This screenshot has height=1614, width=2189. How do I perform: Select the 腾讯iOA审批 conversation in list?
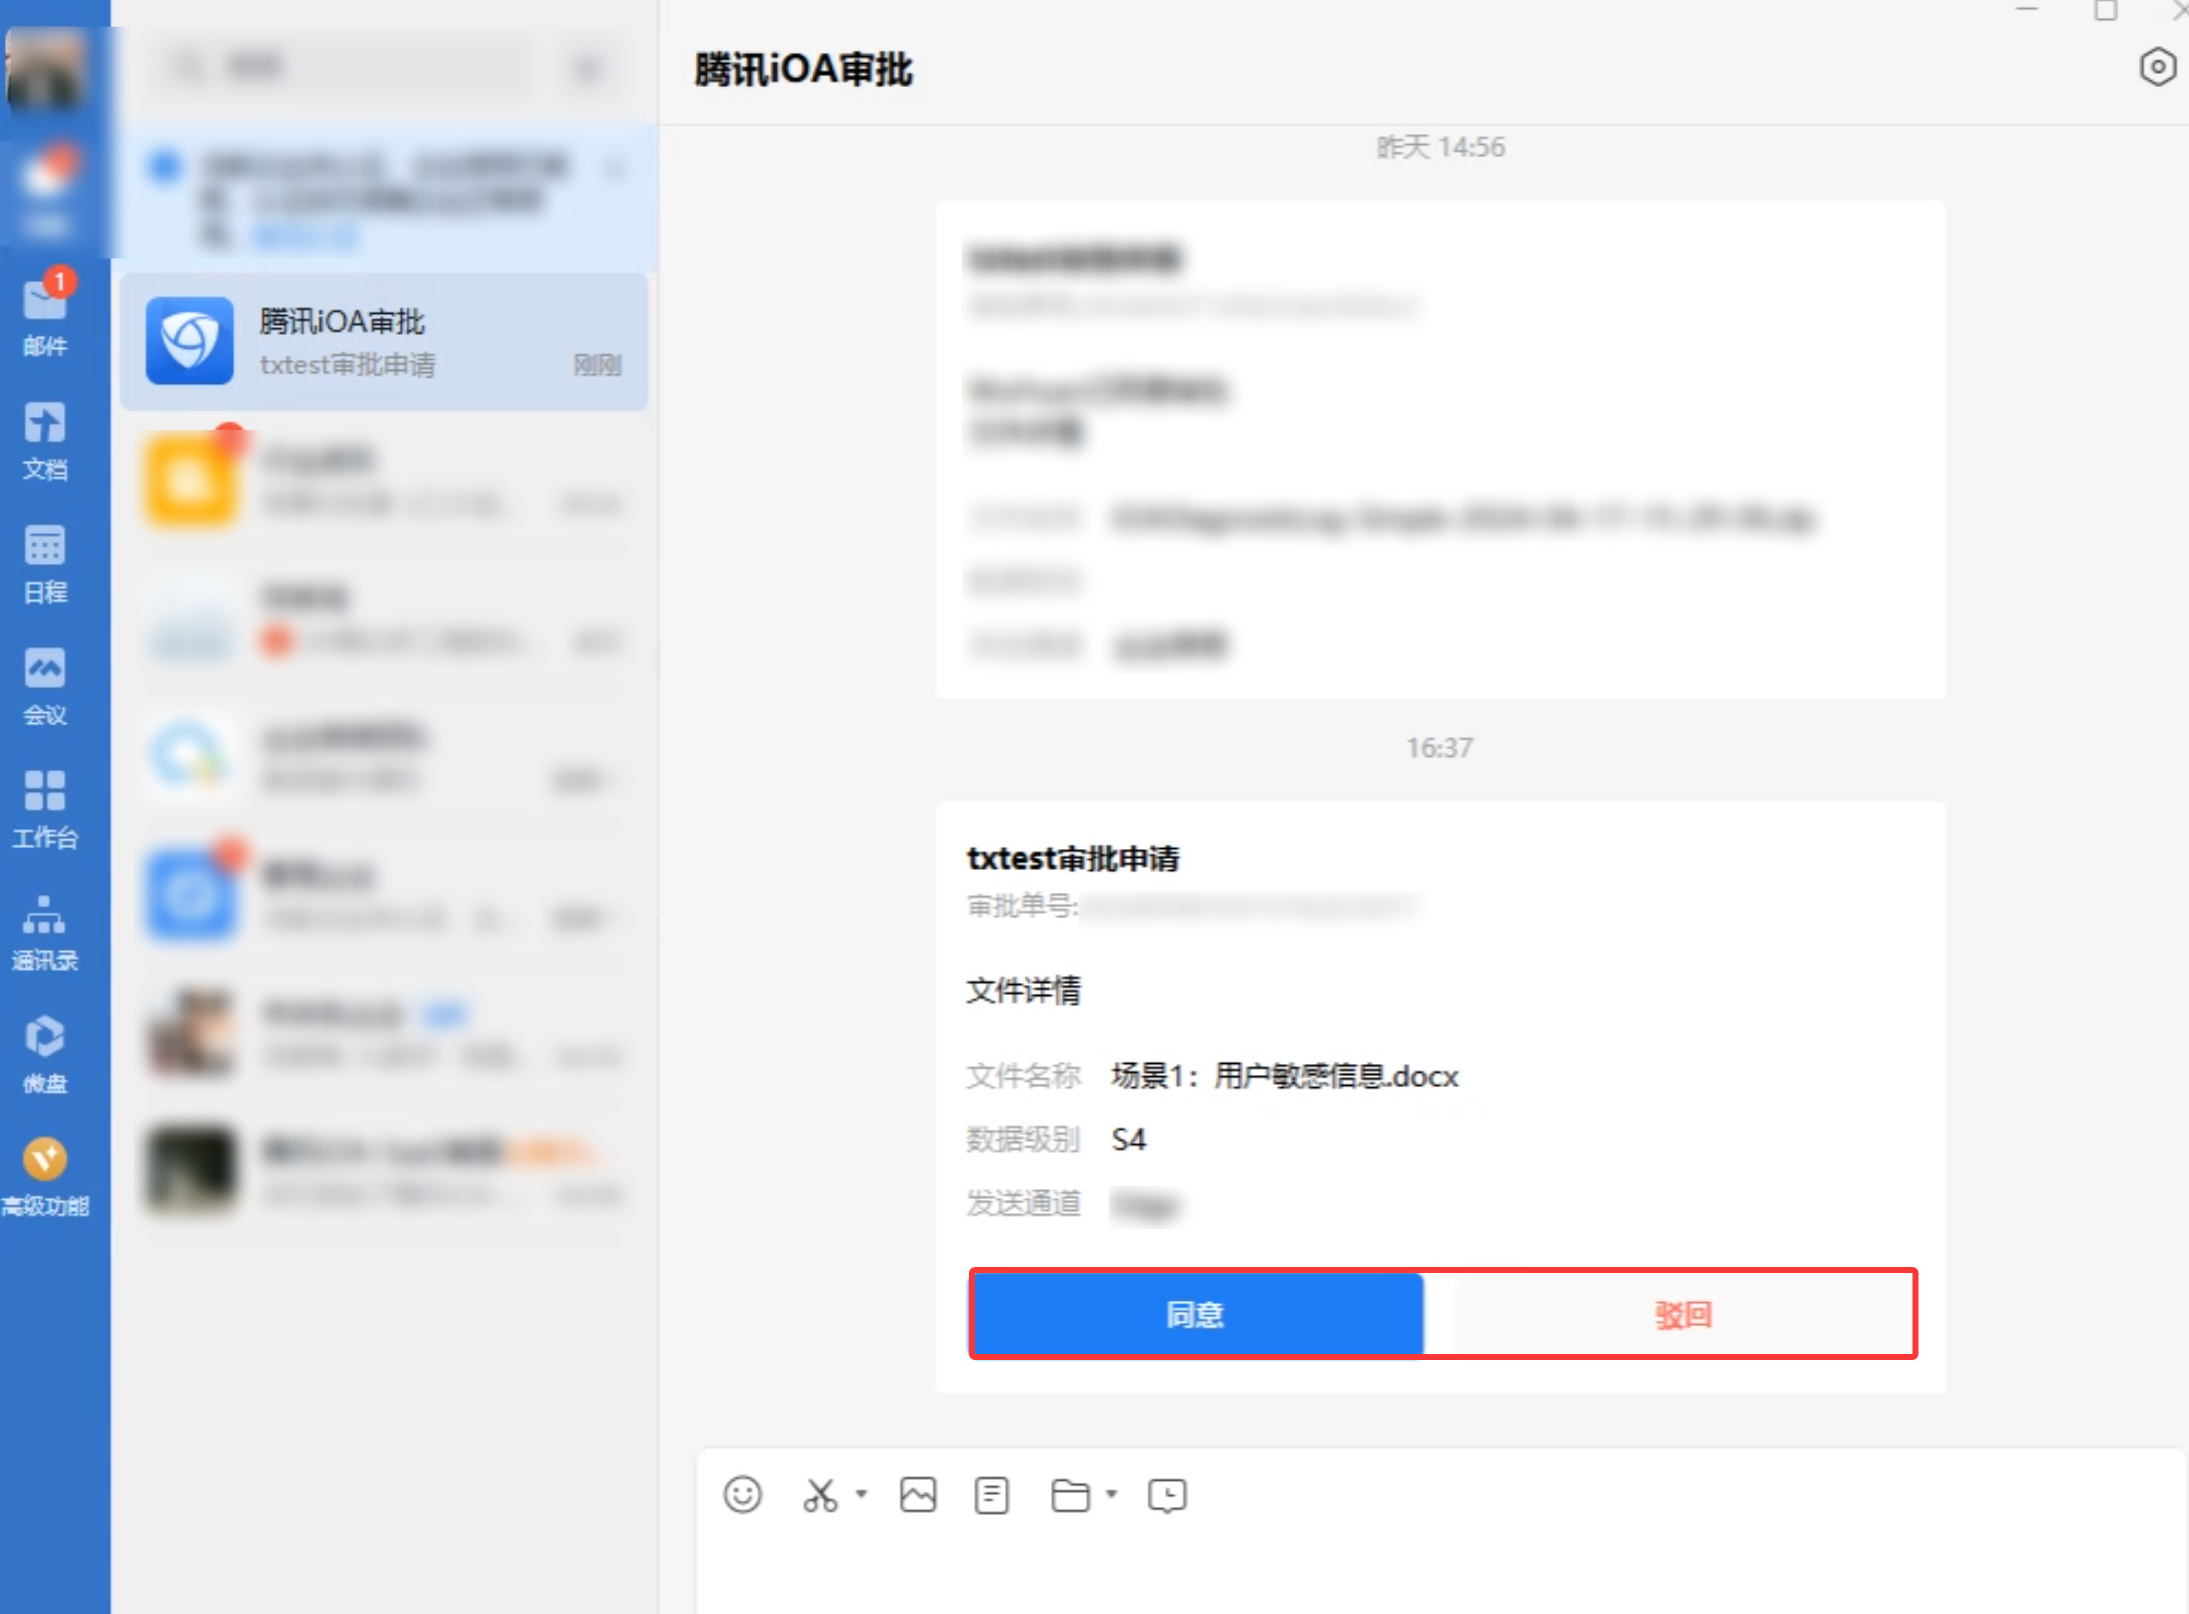click(x=384, y=341)
